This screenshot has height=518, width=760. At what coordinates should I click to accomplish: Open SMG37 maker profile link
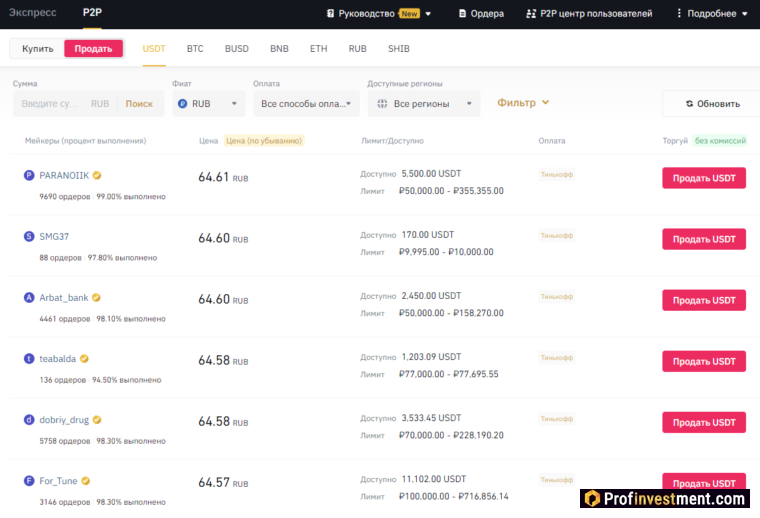[x=54, y=236]
